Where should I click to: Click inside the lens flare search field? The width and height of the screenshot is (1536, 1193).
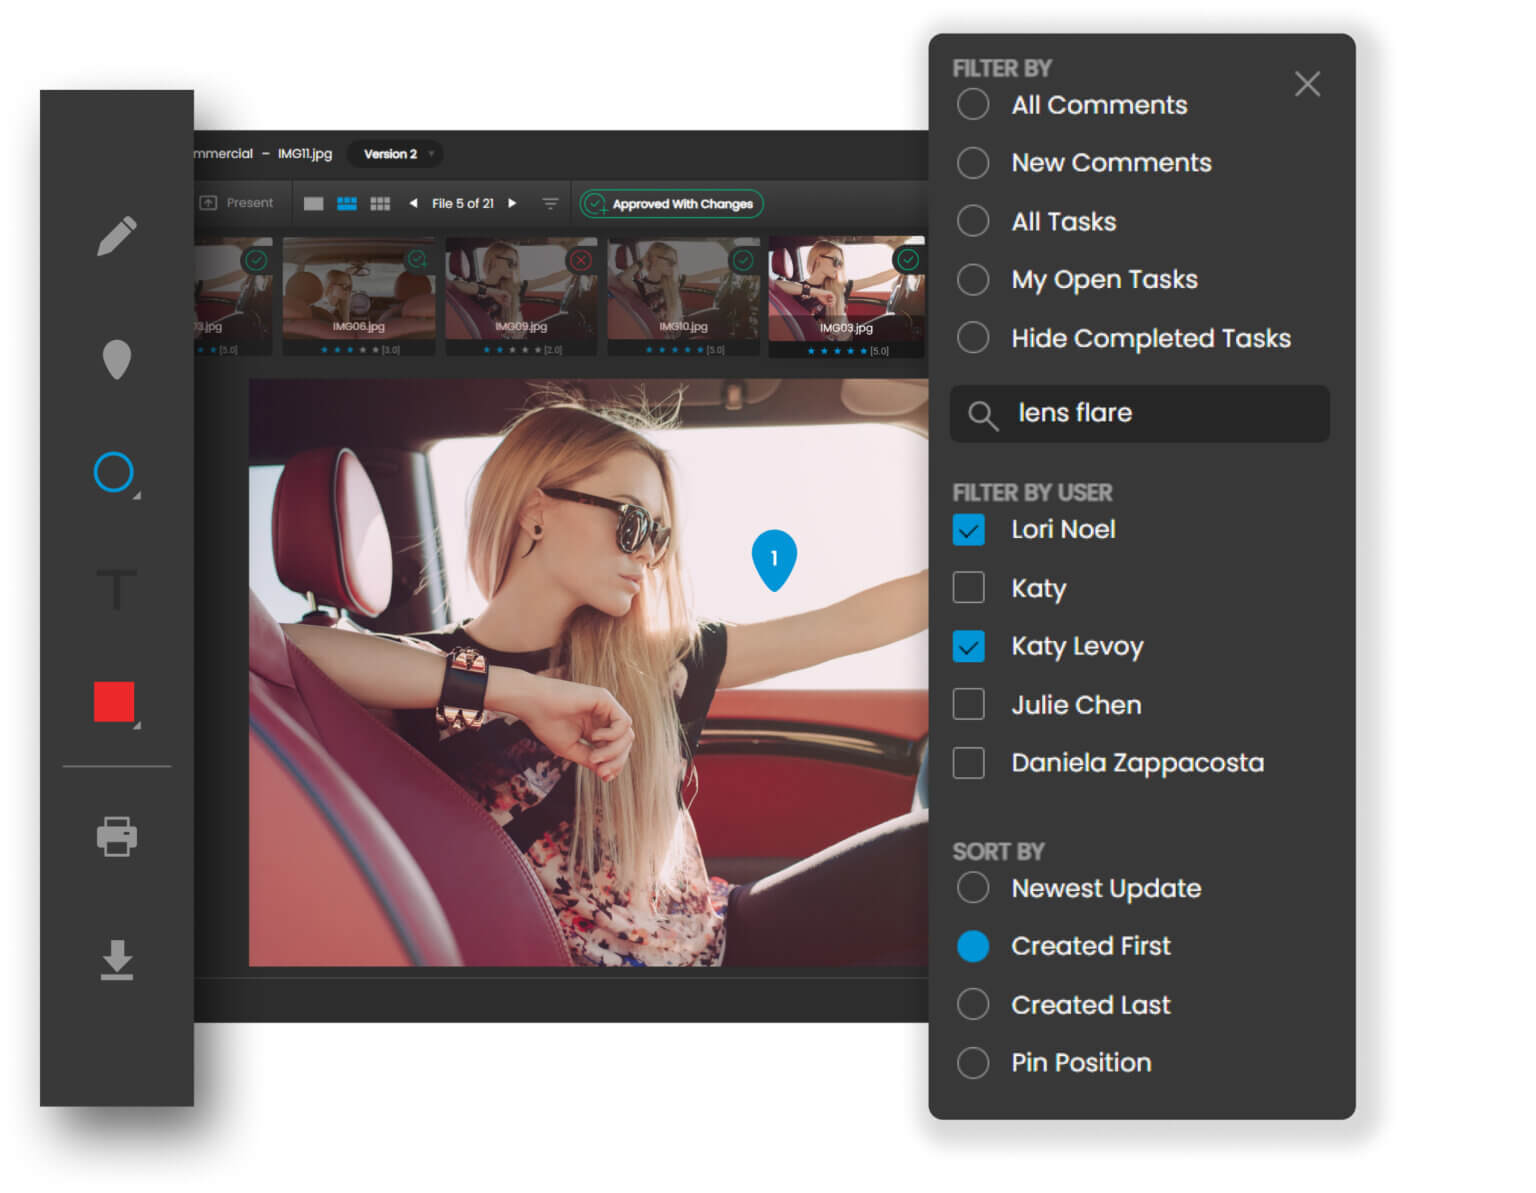tap(1140, 413)
